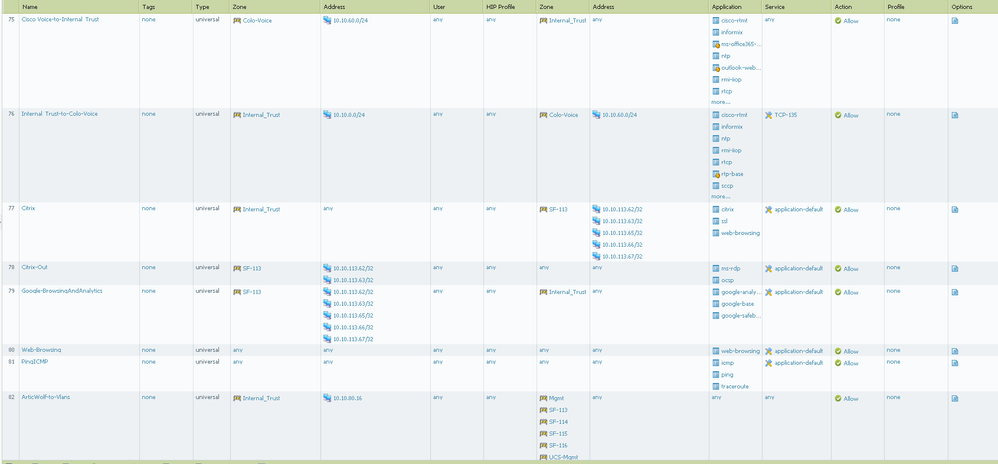This screenshot has width=998, height=464.
Task: Open the Citrix-Out rule name
Action: [34, 267]
